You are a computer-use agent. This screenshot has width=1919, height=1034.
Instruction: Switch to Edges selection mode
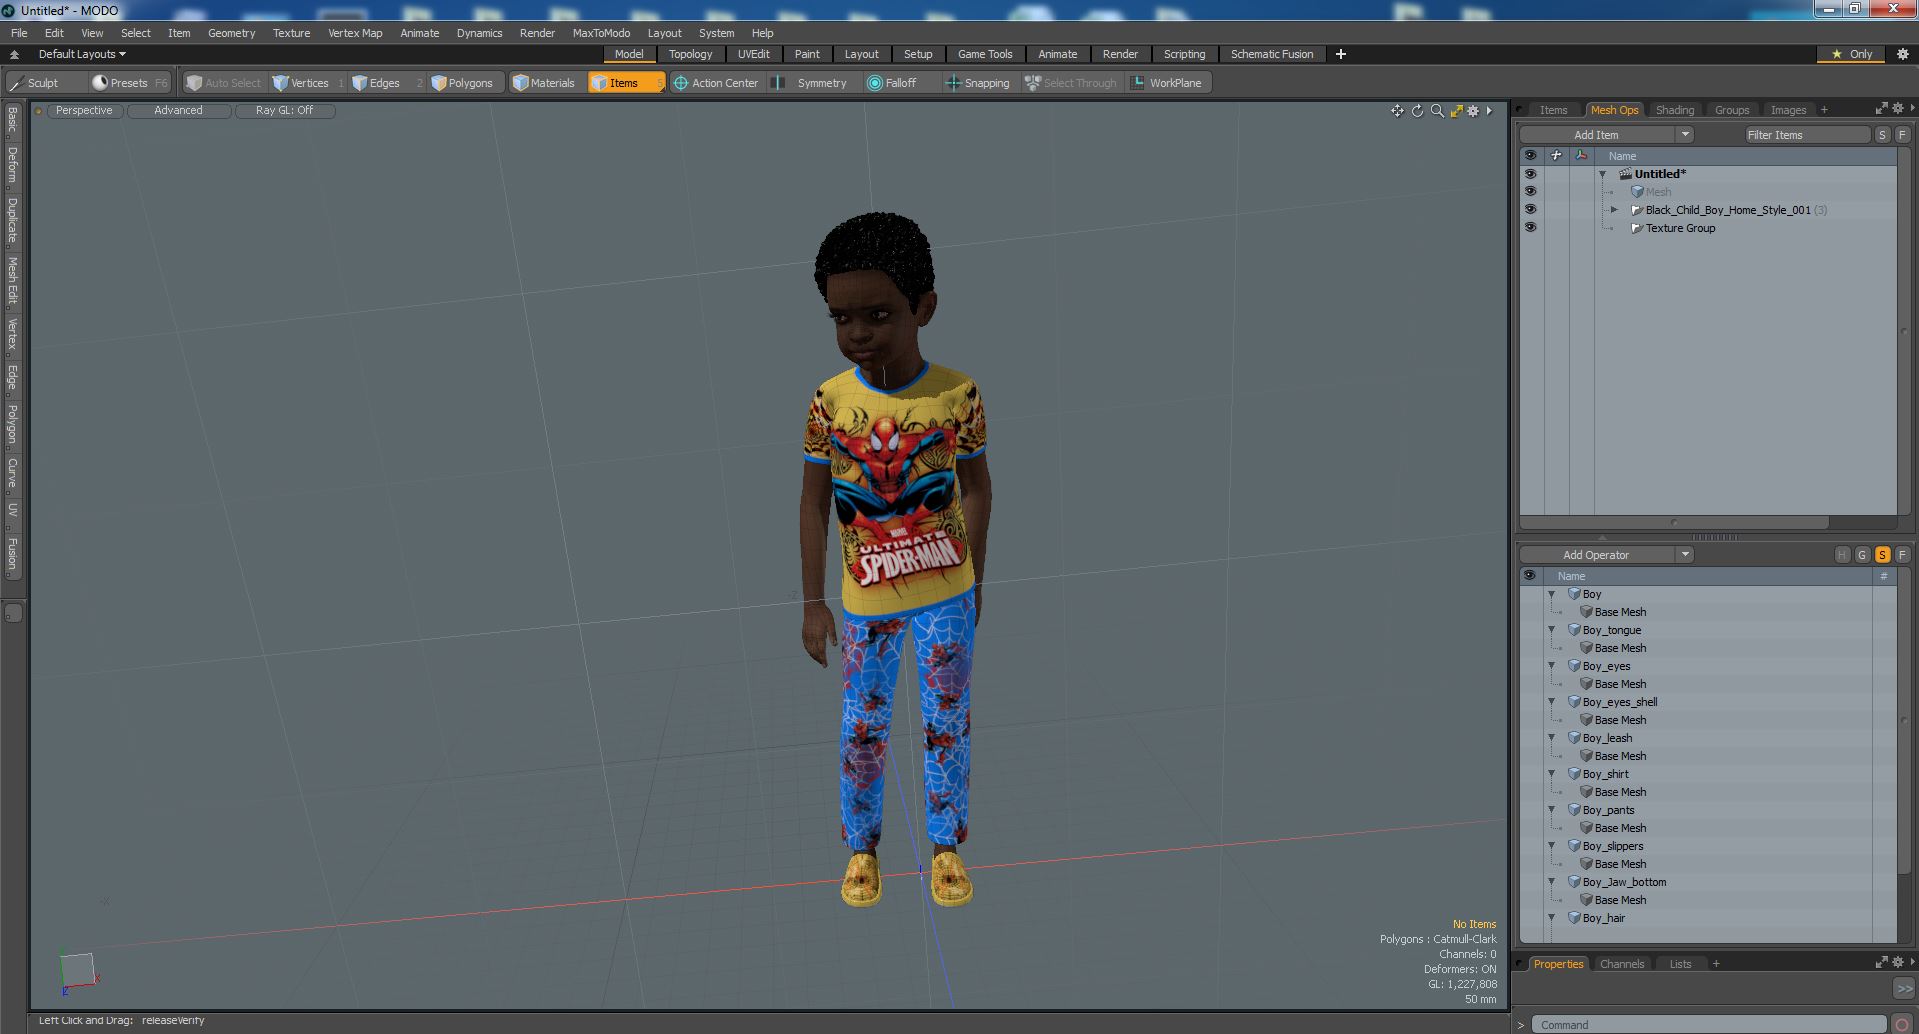pos(385,83)
